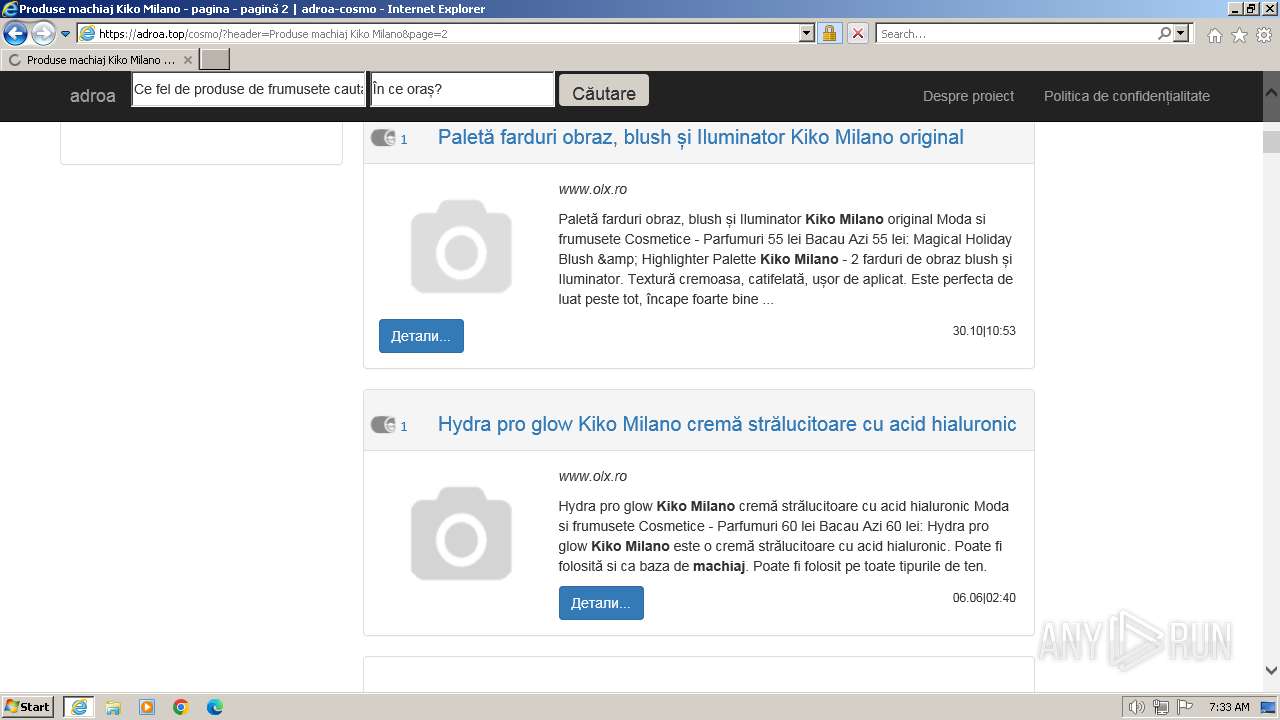Open File Explorer from the taskbar
Viewport: 1280px width, 720px height.
click(x=113, y=707)
